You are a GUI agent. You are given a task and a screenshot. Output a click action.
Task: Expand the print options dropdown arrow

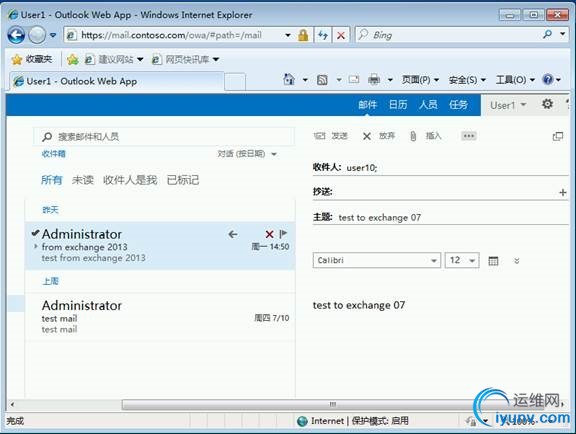tap(390, 80)
